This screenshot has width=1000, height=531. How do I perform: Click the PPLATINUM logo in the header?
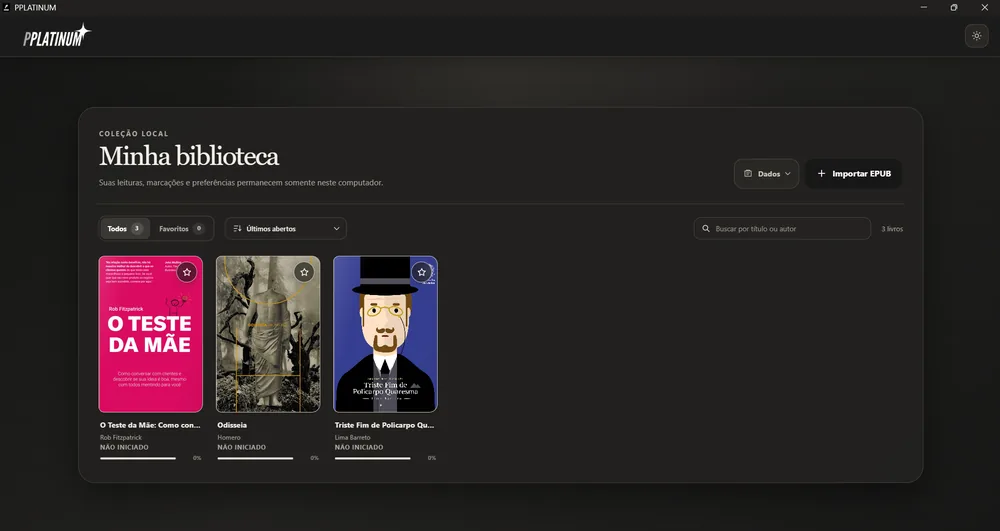(57, 36)
